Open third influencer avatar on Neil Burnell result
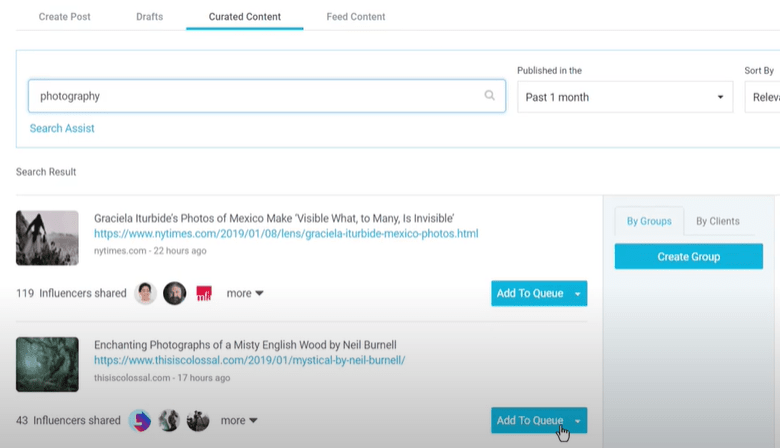 pos(198,421)
